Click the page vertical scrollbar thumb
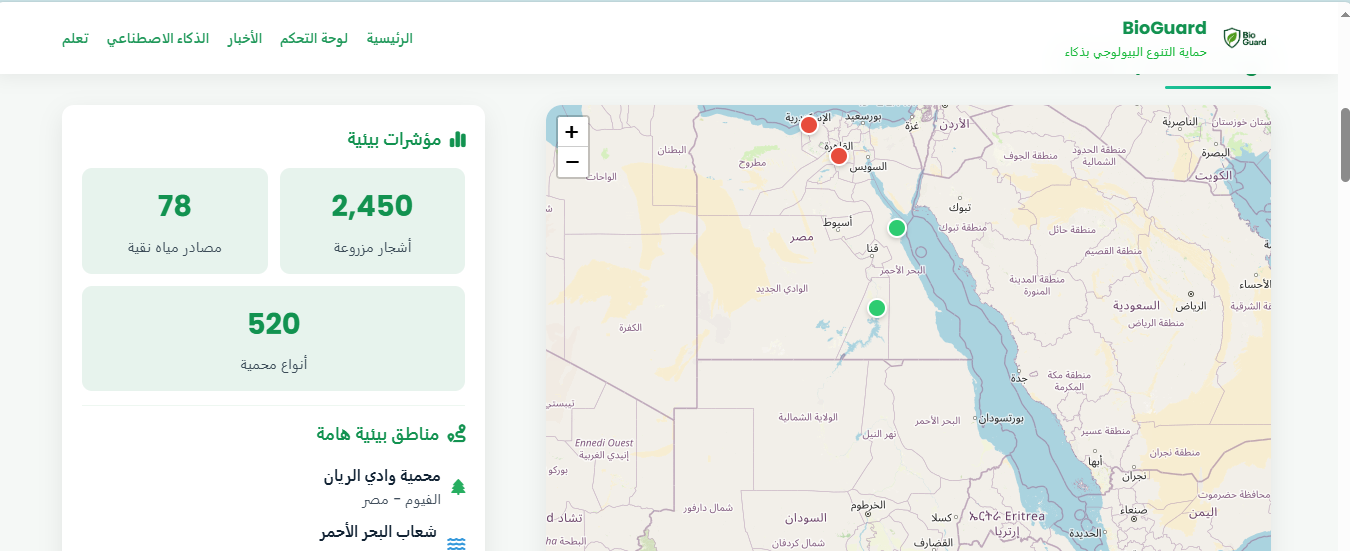 [1345, 144]
